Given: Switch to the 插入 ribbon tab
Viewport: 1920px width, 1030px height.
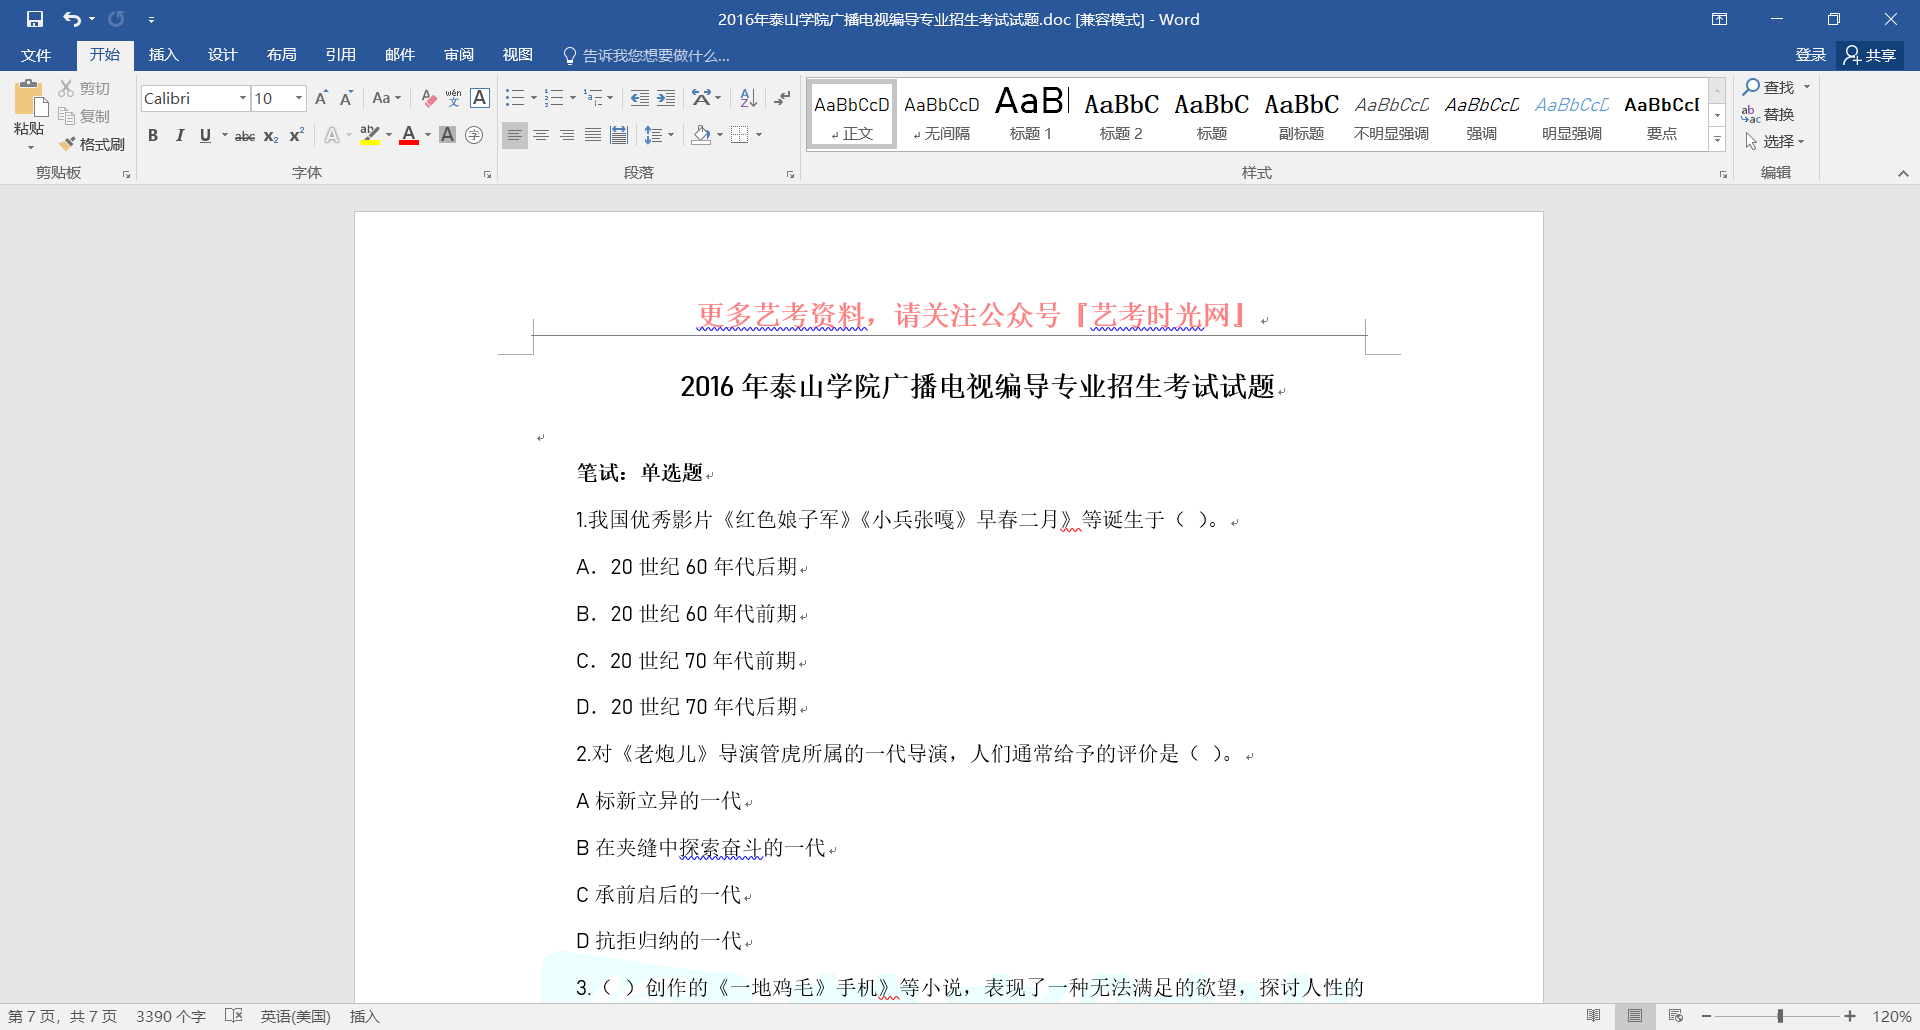Looking at the screenshot, I should [163, 55].
